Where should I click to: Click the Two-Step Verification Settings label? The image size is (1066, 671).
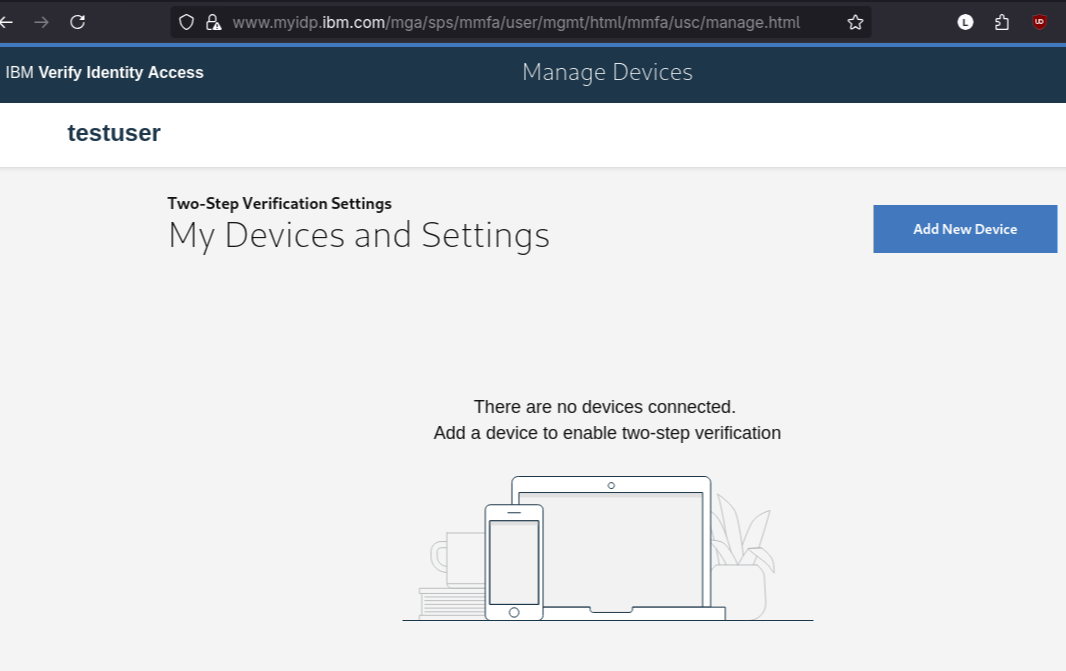[x=279, y=203]
